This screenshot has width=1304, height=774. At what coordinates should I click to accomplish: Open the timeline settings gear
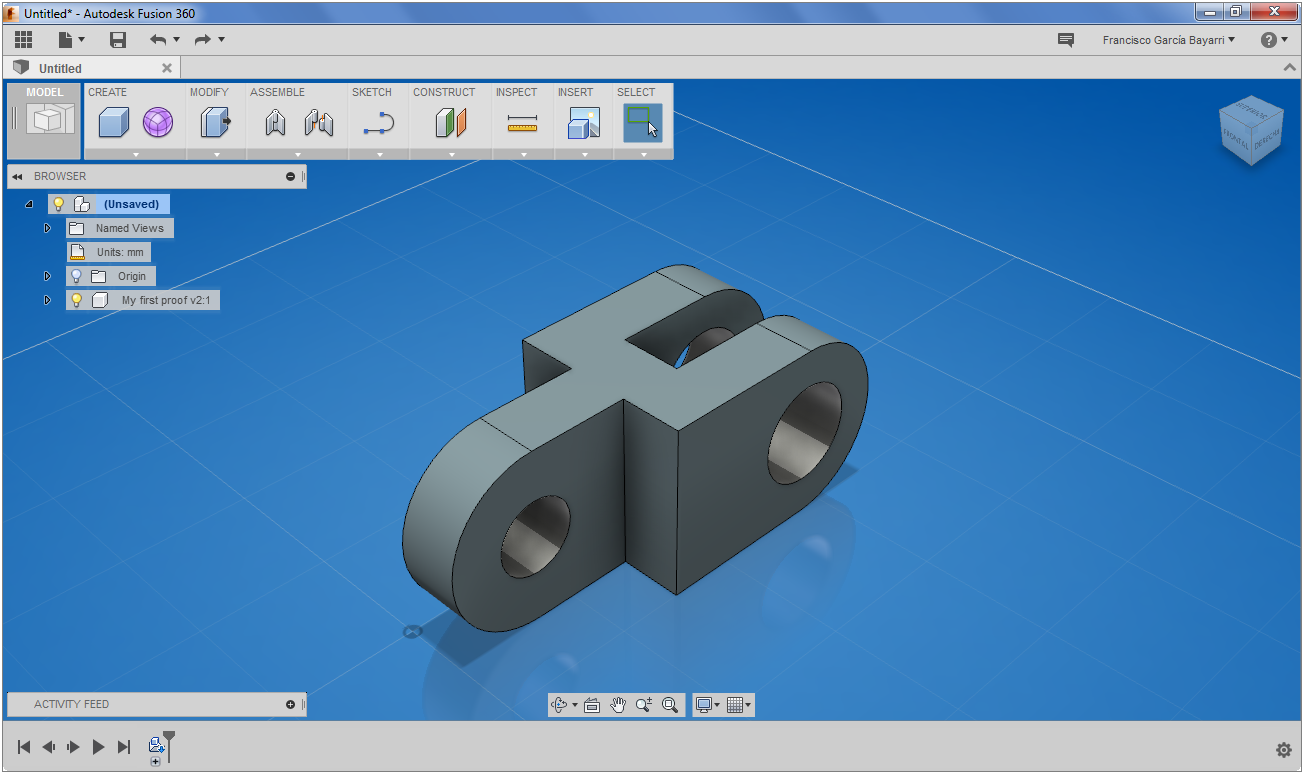pos(1284,750)
